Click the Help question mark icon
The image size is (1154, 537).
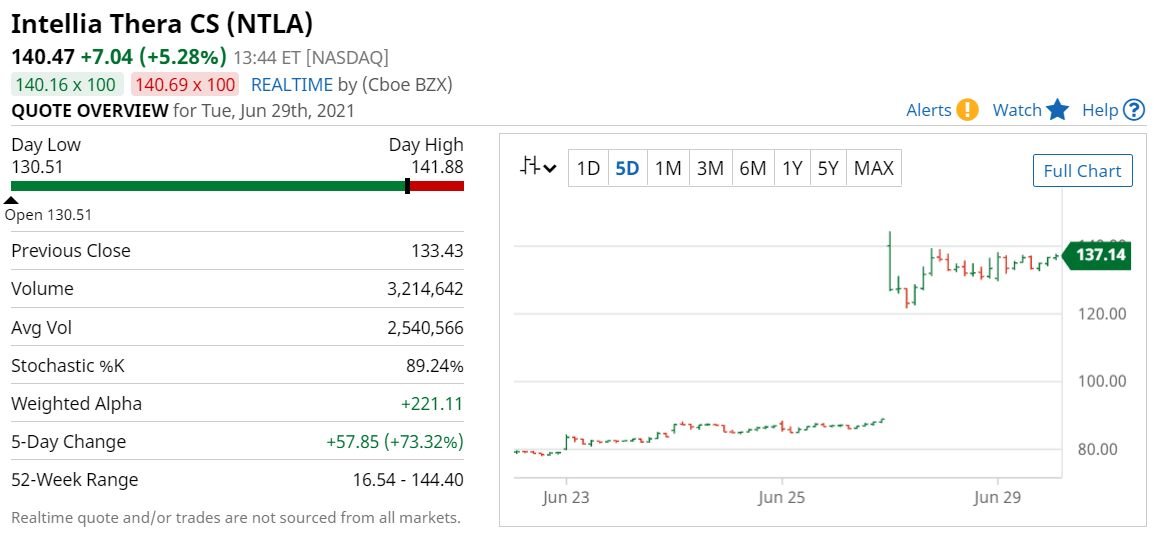(x=1134, y=110)
